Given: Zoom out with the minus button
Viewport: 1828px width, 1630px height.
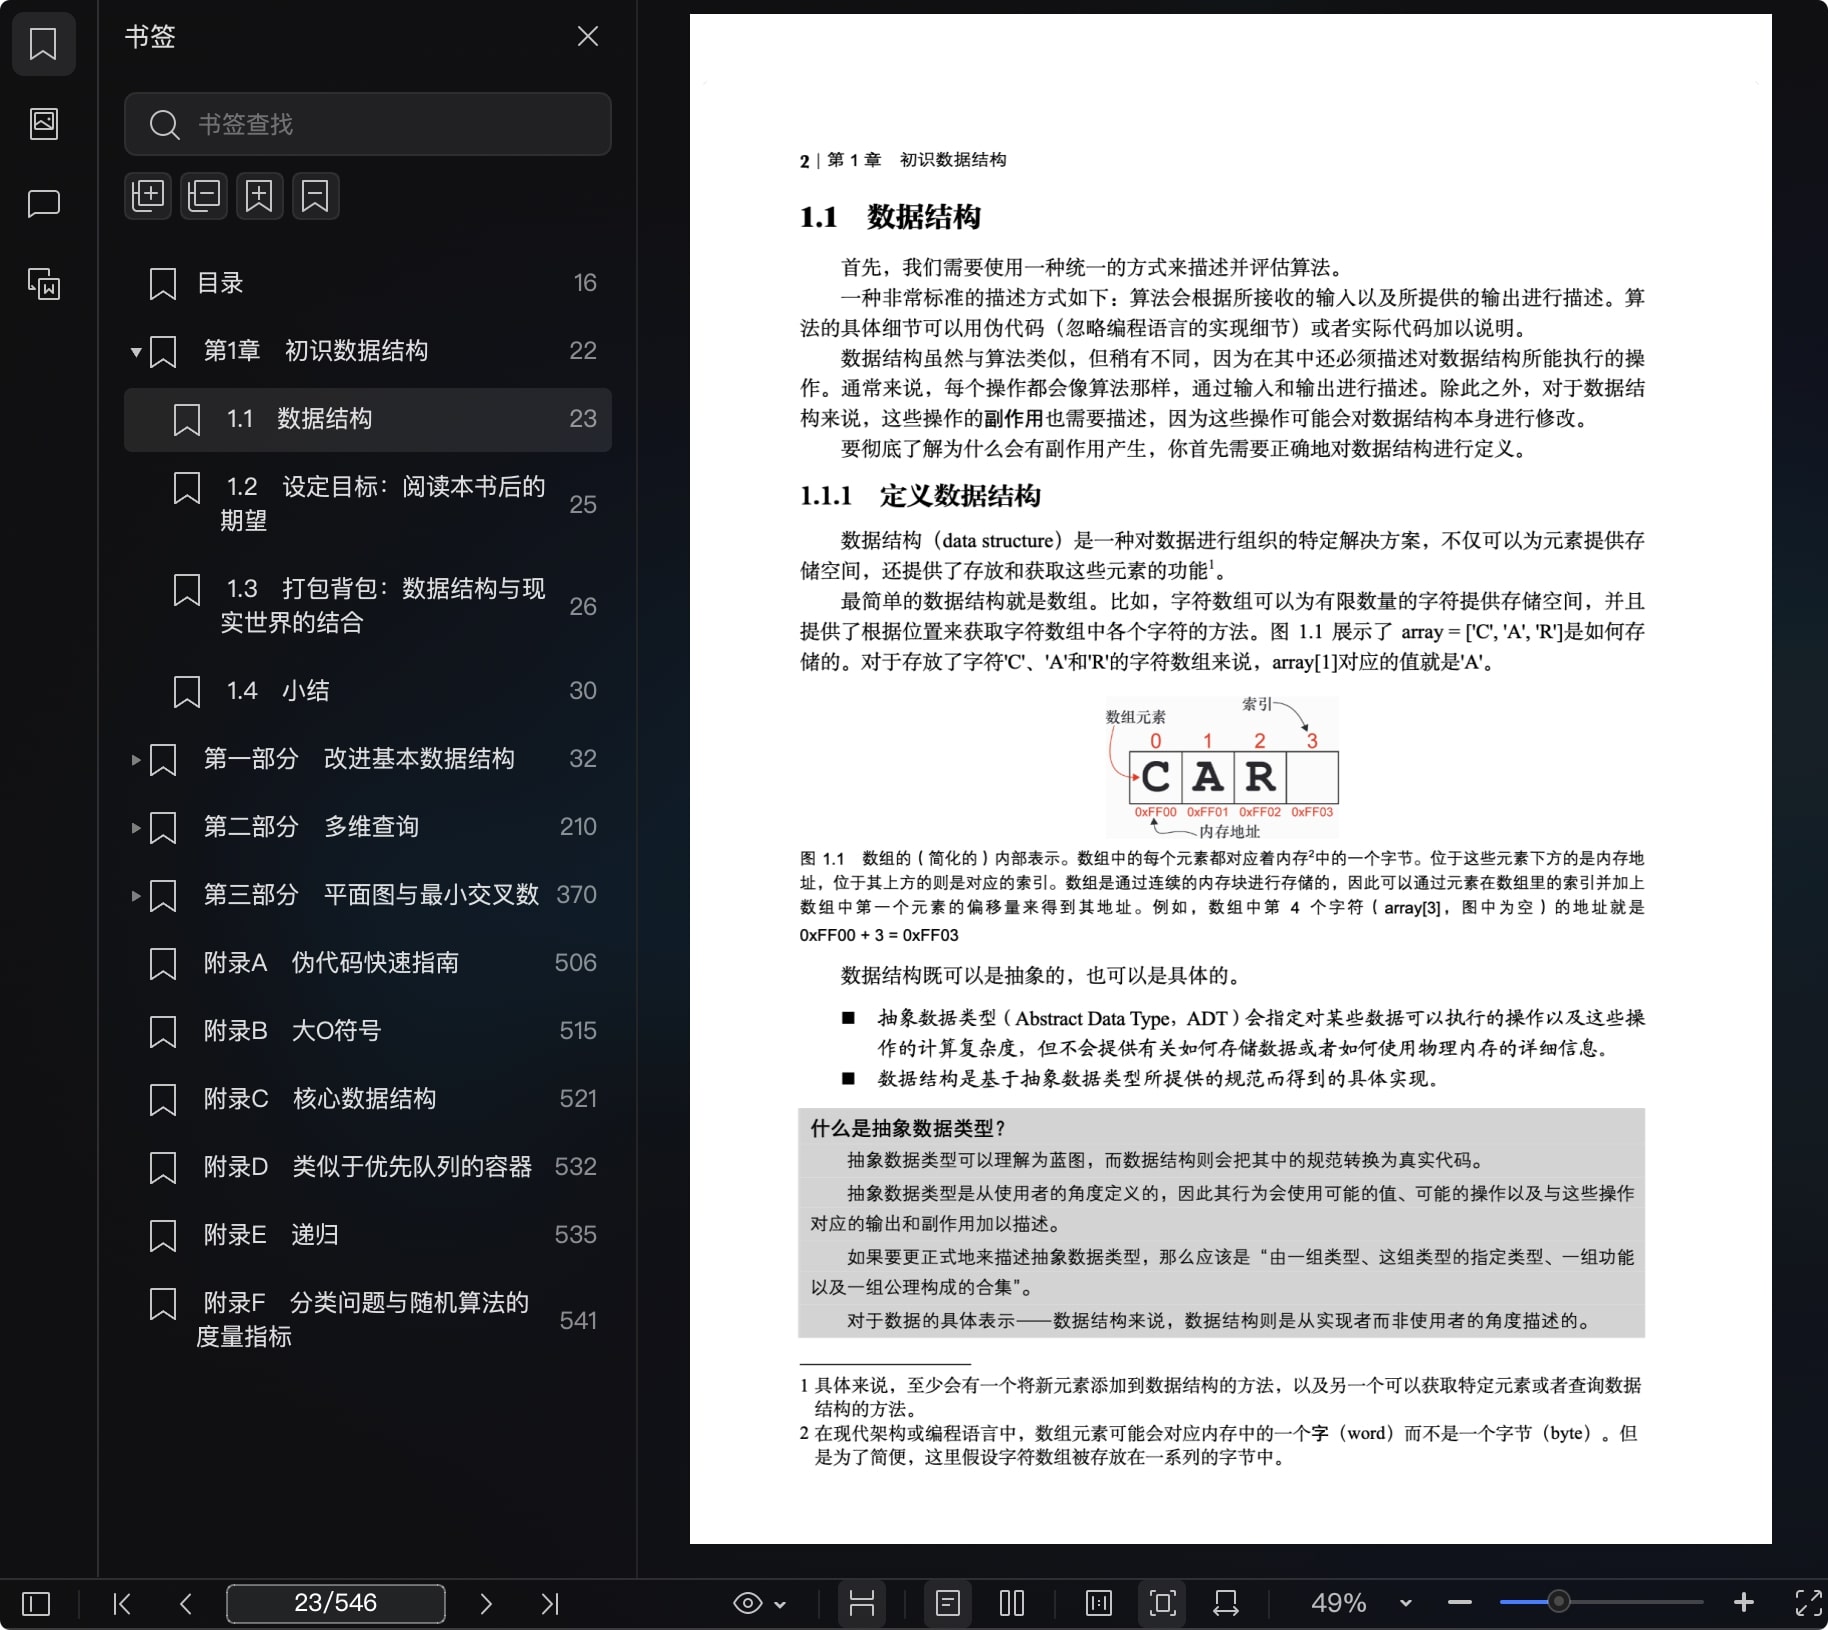Looking at the screenshot, I should (1459, 1603).
